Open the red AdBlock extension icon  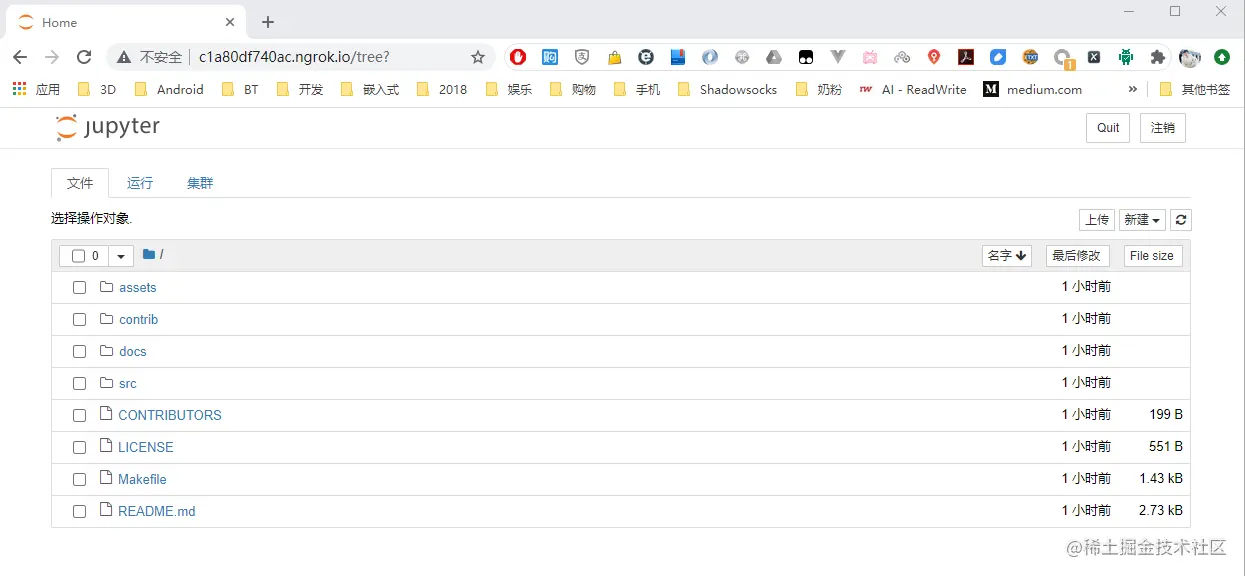[518, 57]
